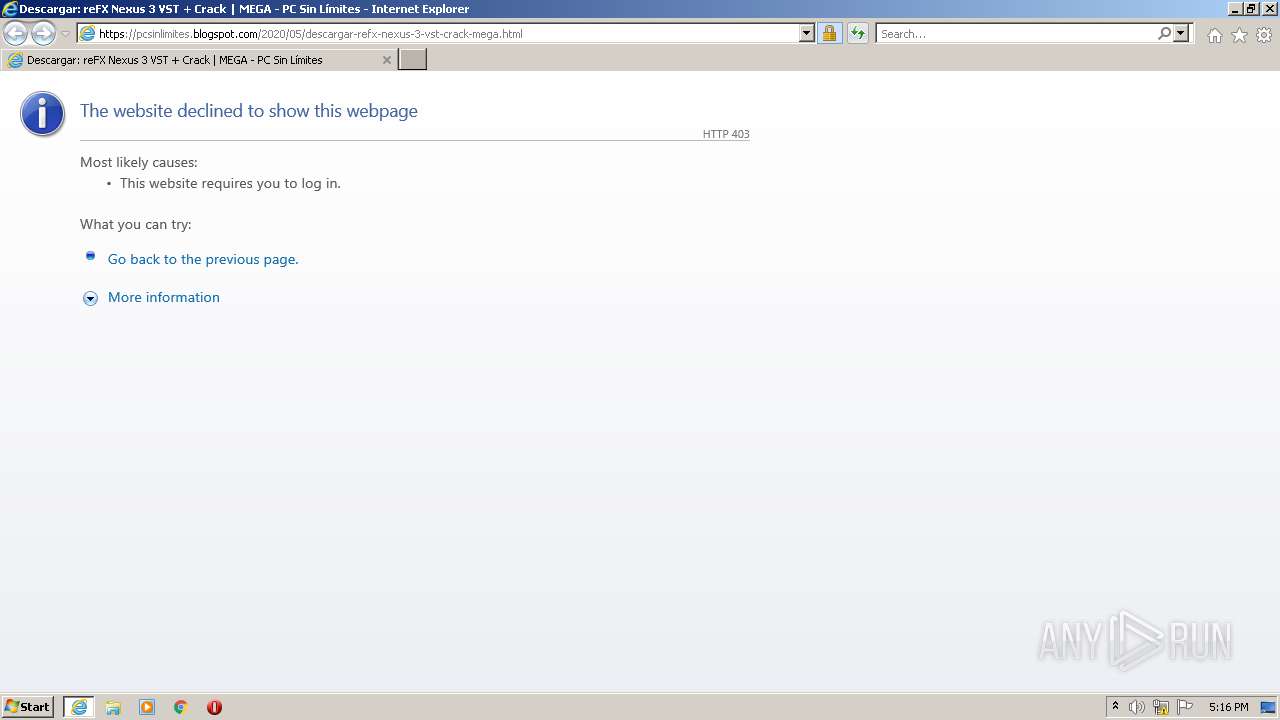Click the blue information icon

(42, 114)
